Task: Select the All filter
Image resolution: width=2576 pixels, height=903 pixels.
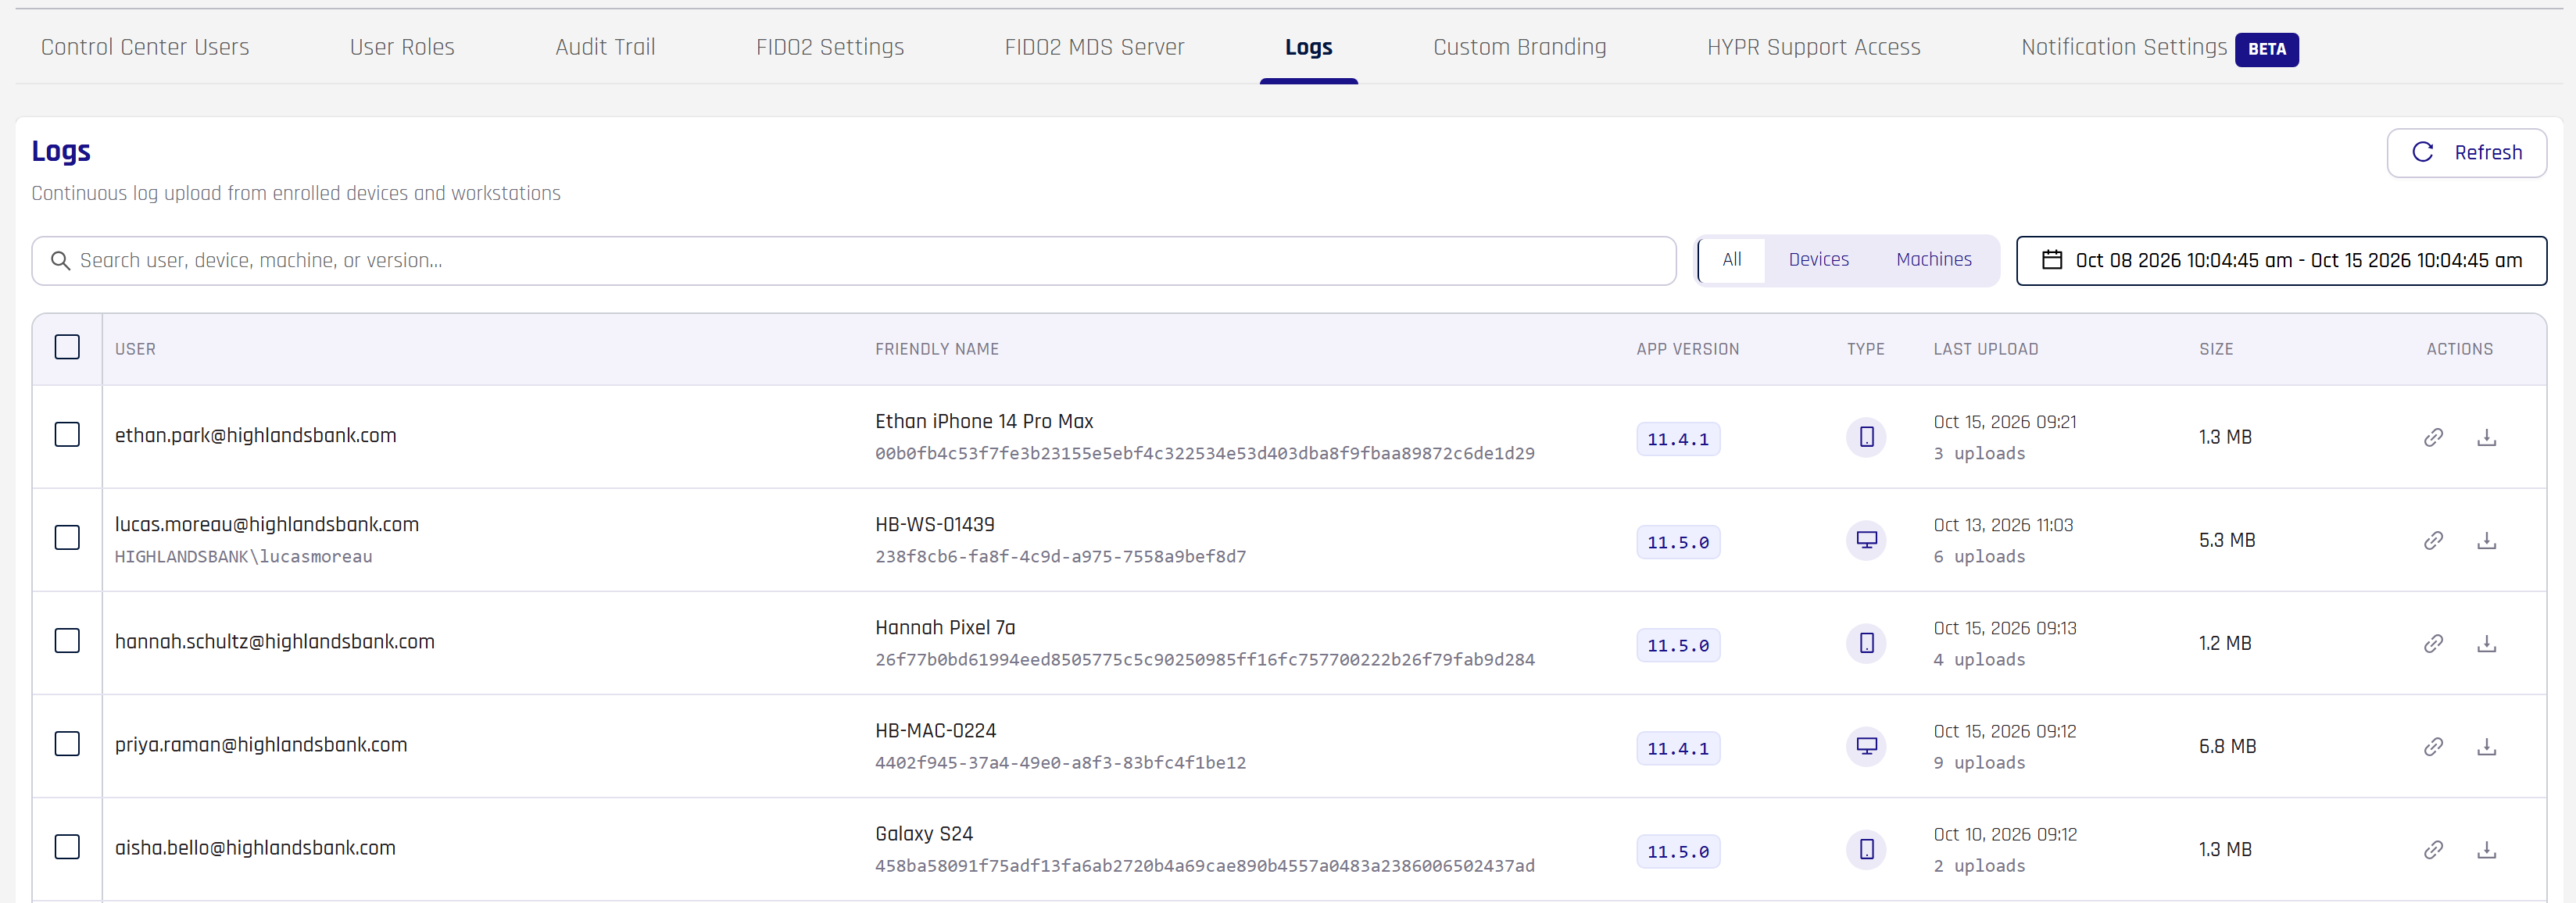Action: click(1731, 260)
